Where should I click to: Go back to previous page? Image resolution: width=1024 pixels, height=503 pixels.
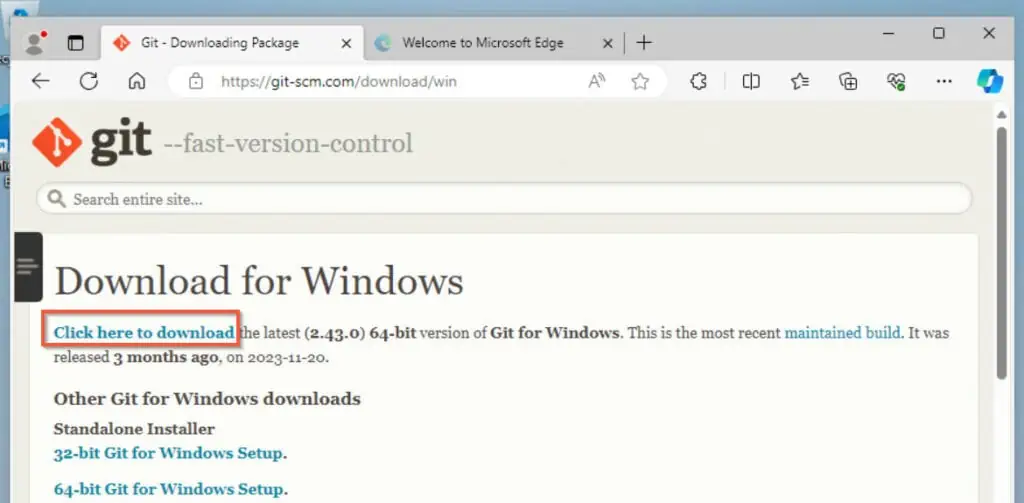click(40, 81)
